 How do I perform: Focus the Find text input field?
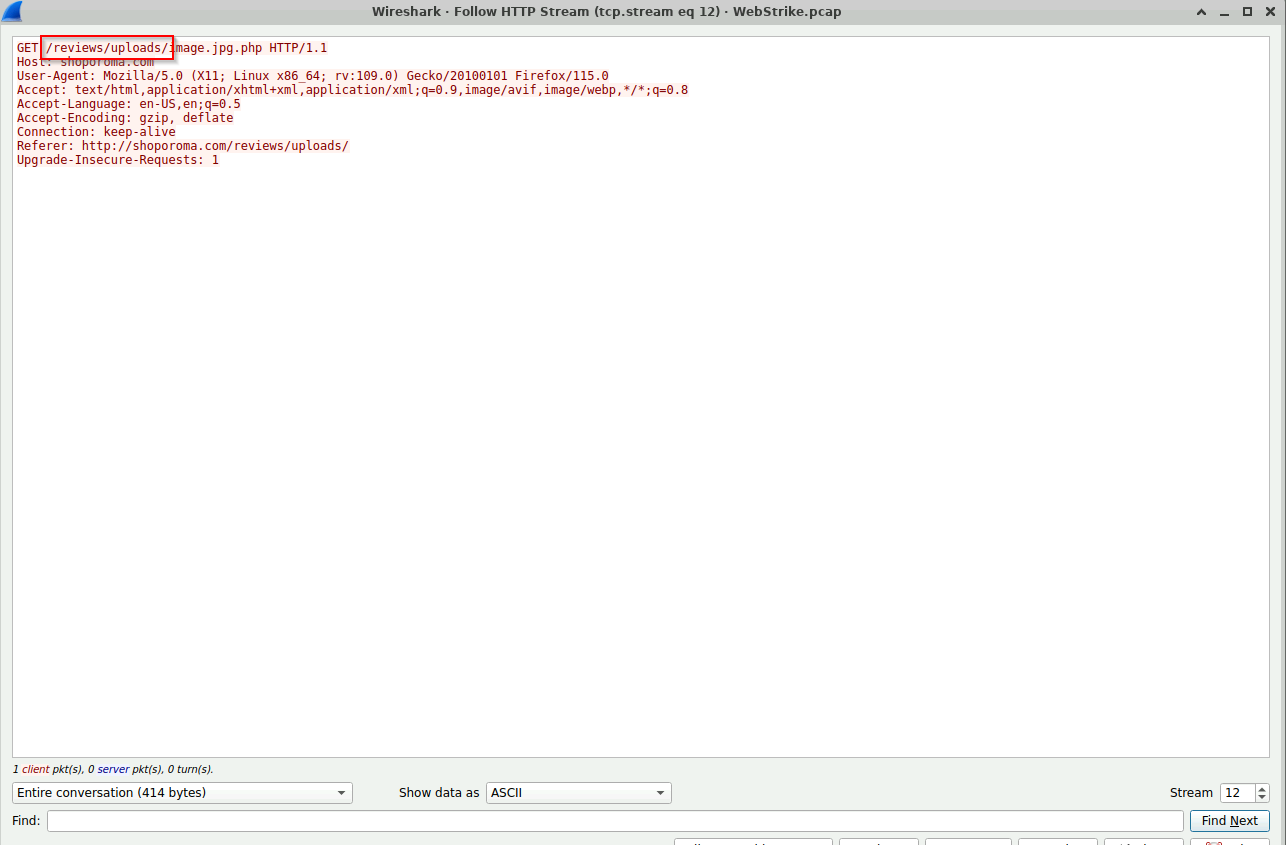click(614, 821)
